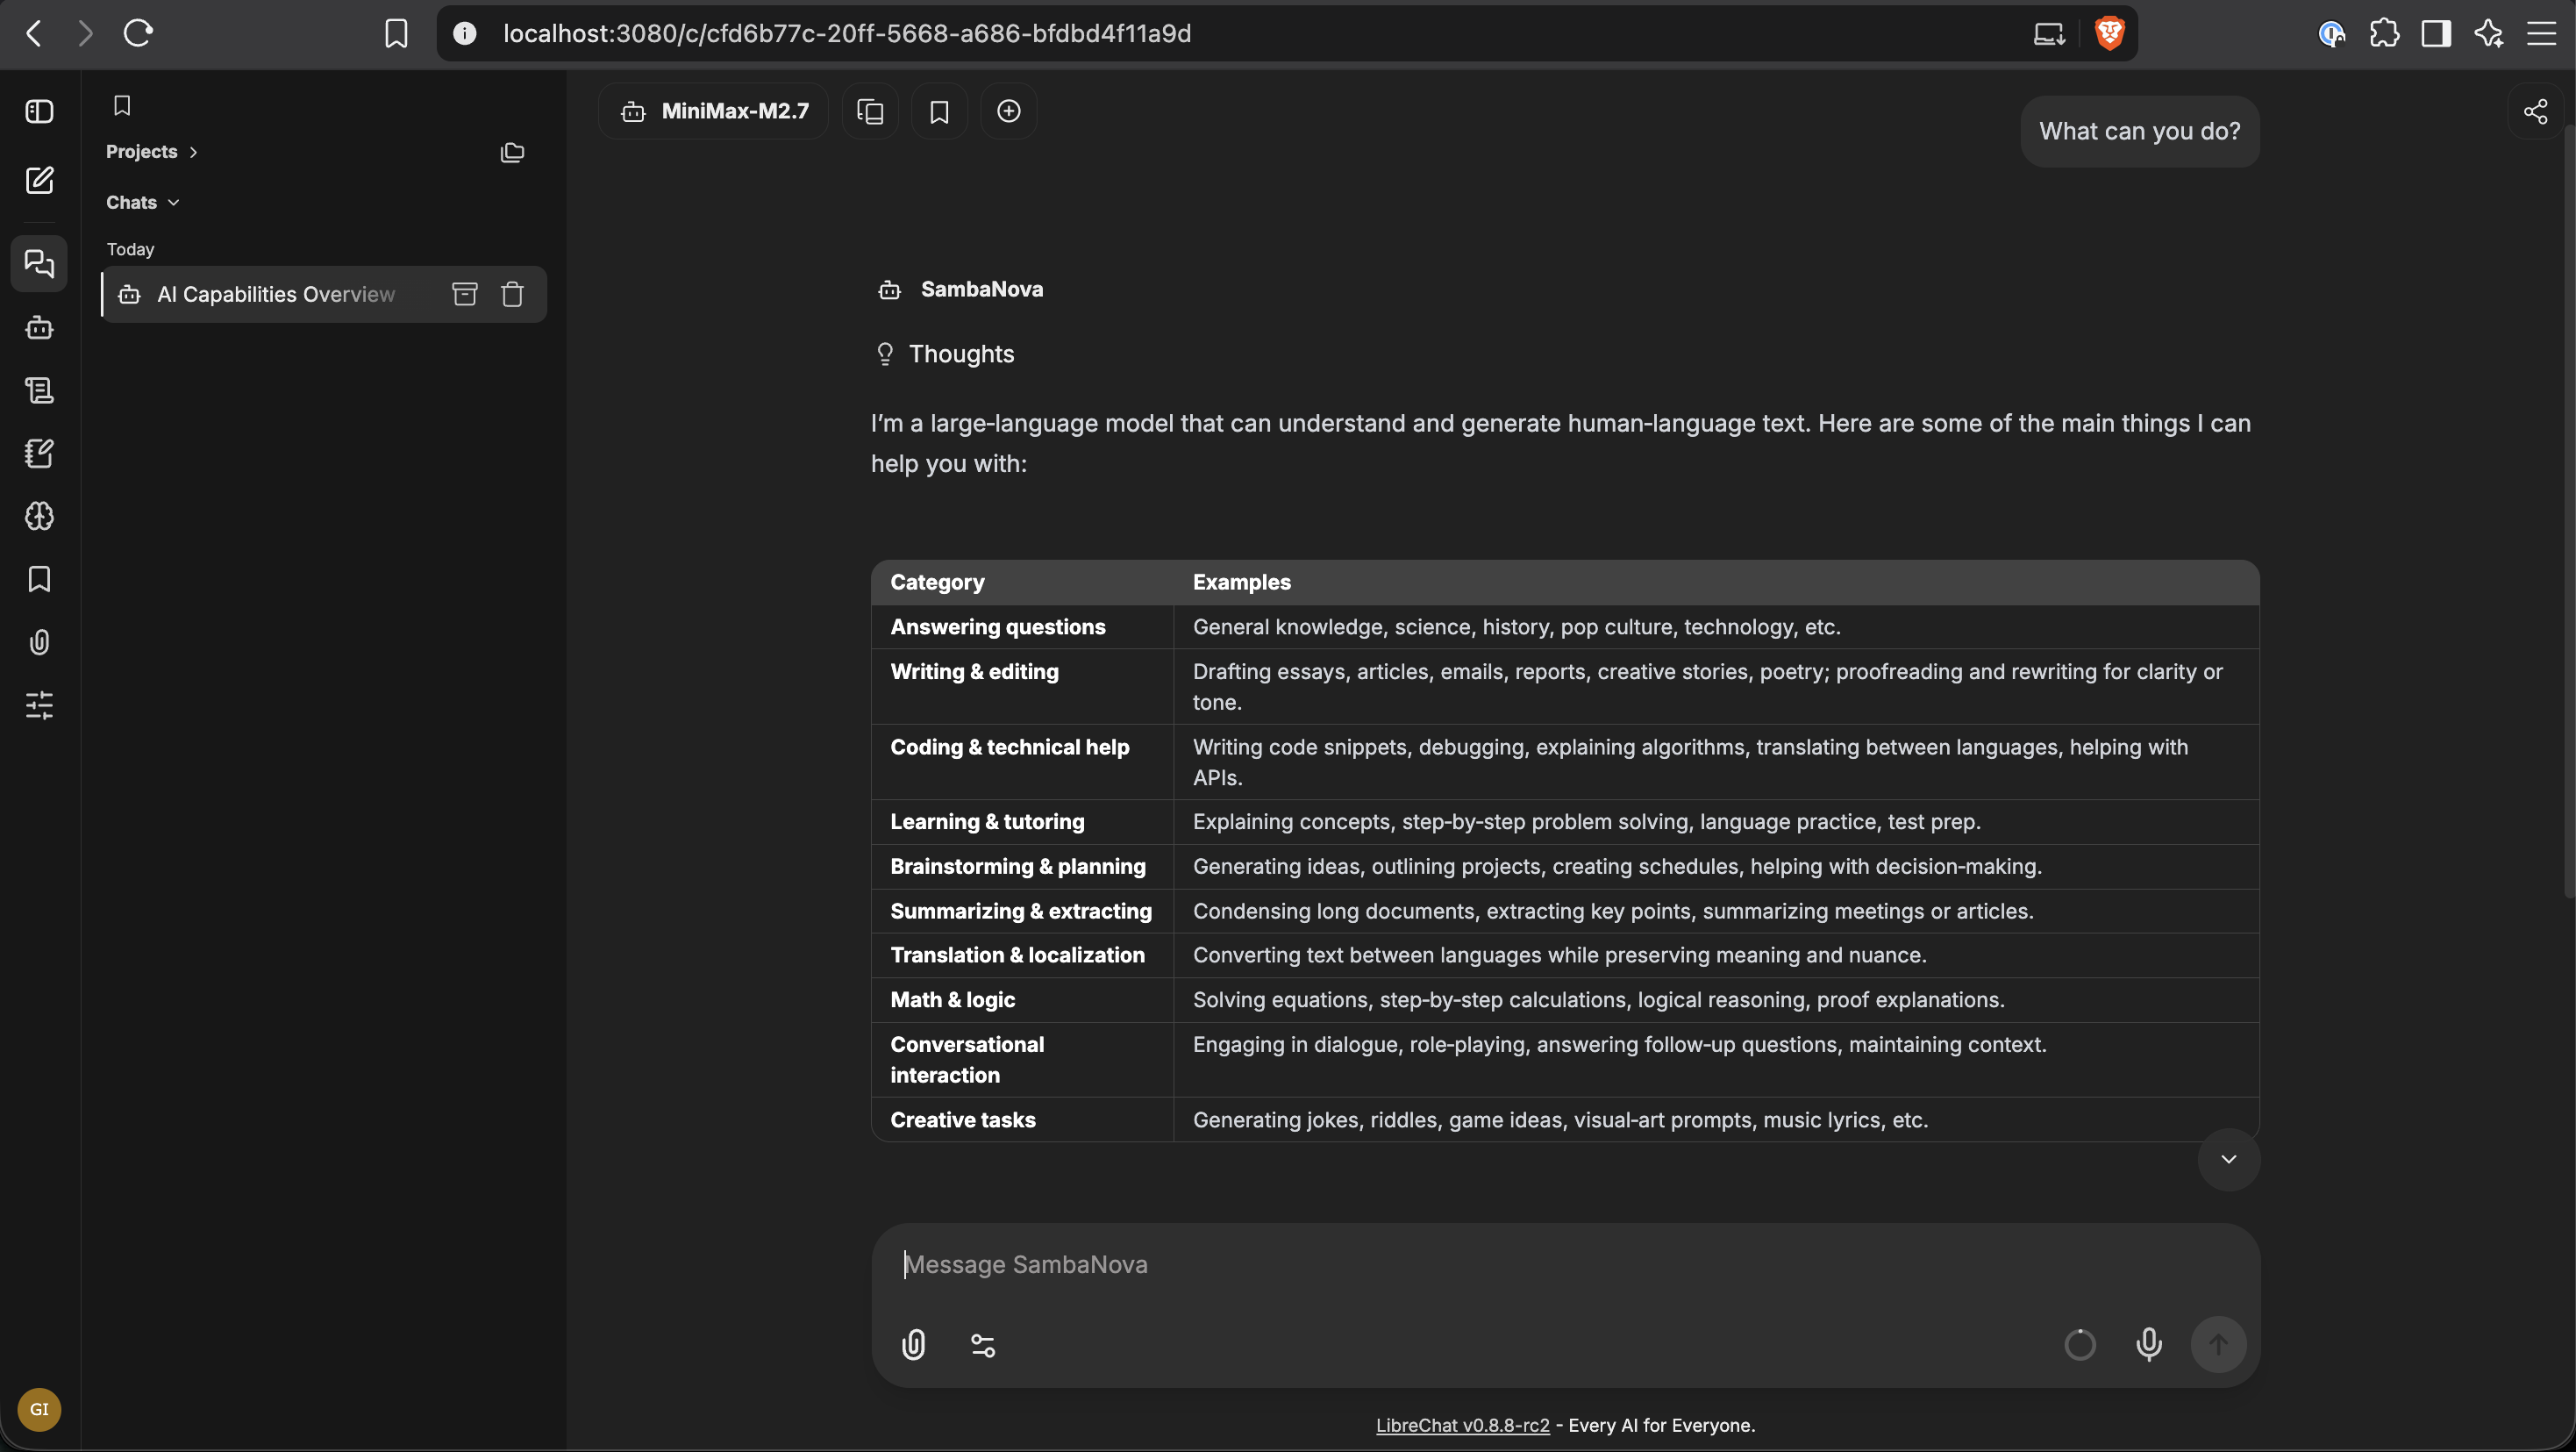Open the Leo AI sparkle icon

[x=2488, y=33]
